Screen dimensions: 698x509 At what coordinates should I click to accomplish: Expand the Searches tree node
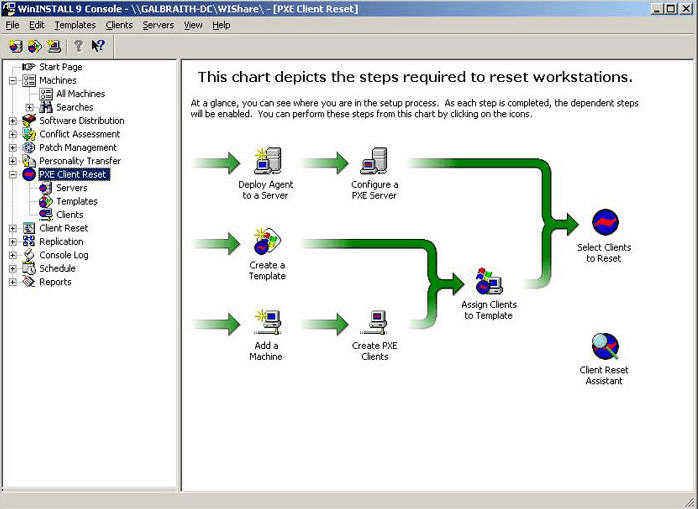click(29, 107)
